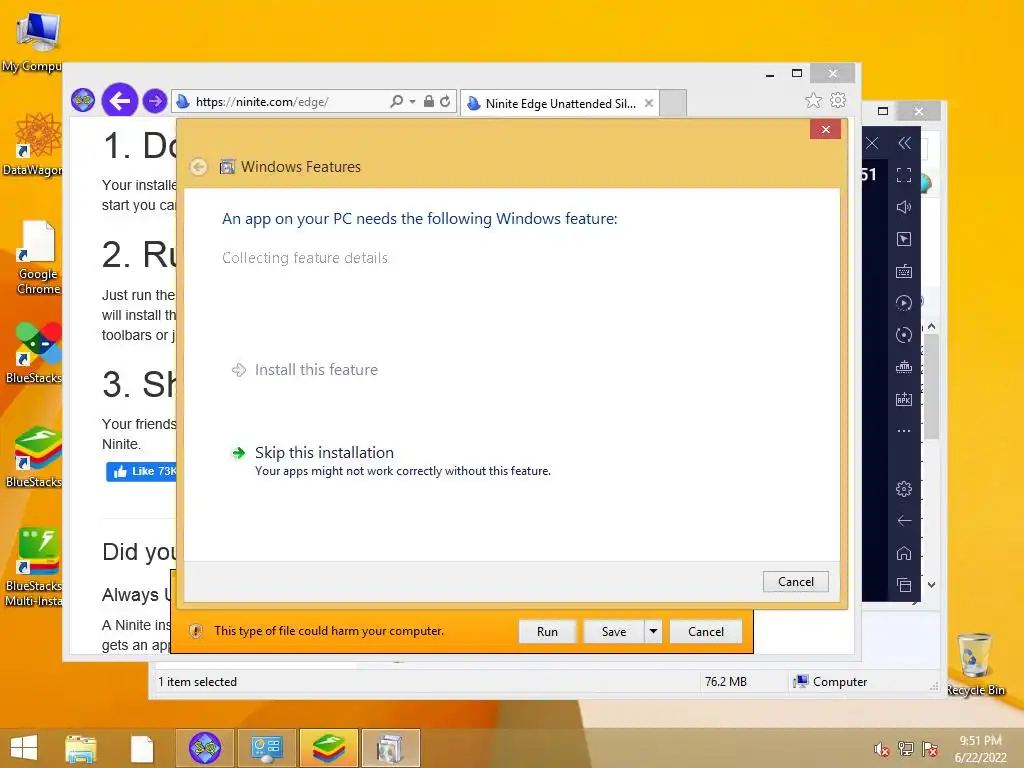Click the BlueStacks install APK icon

click(904, 399)
